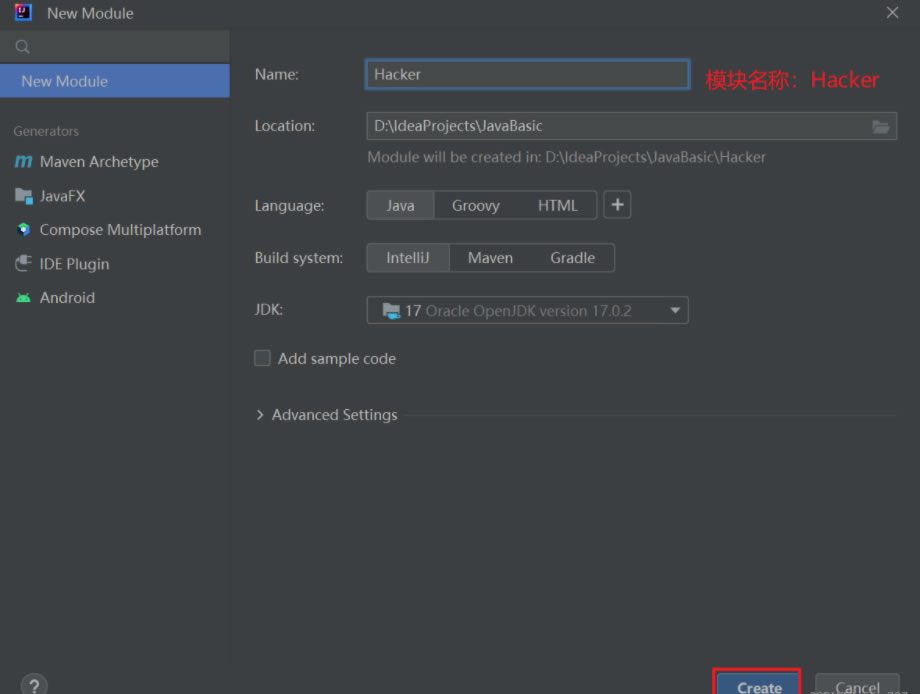Add another language with plus button

coord(618,205)
